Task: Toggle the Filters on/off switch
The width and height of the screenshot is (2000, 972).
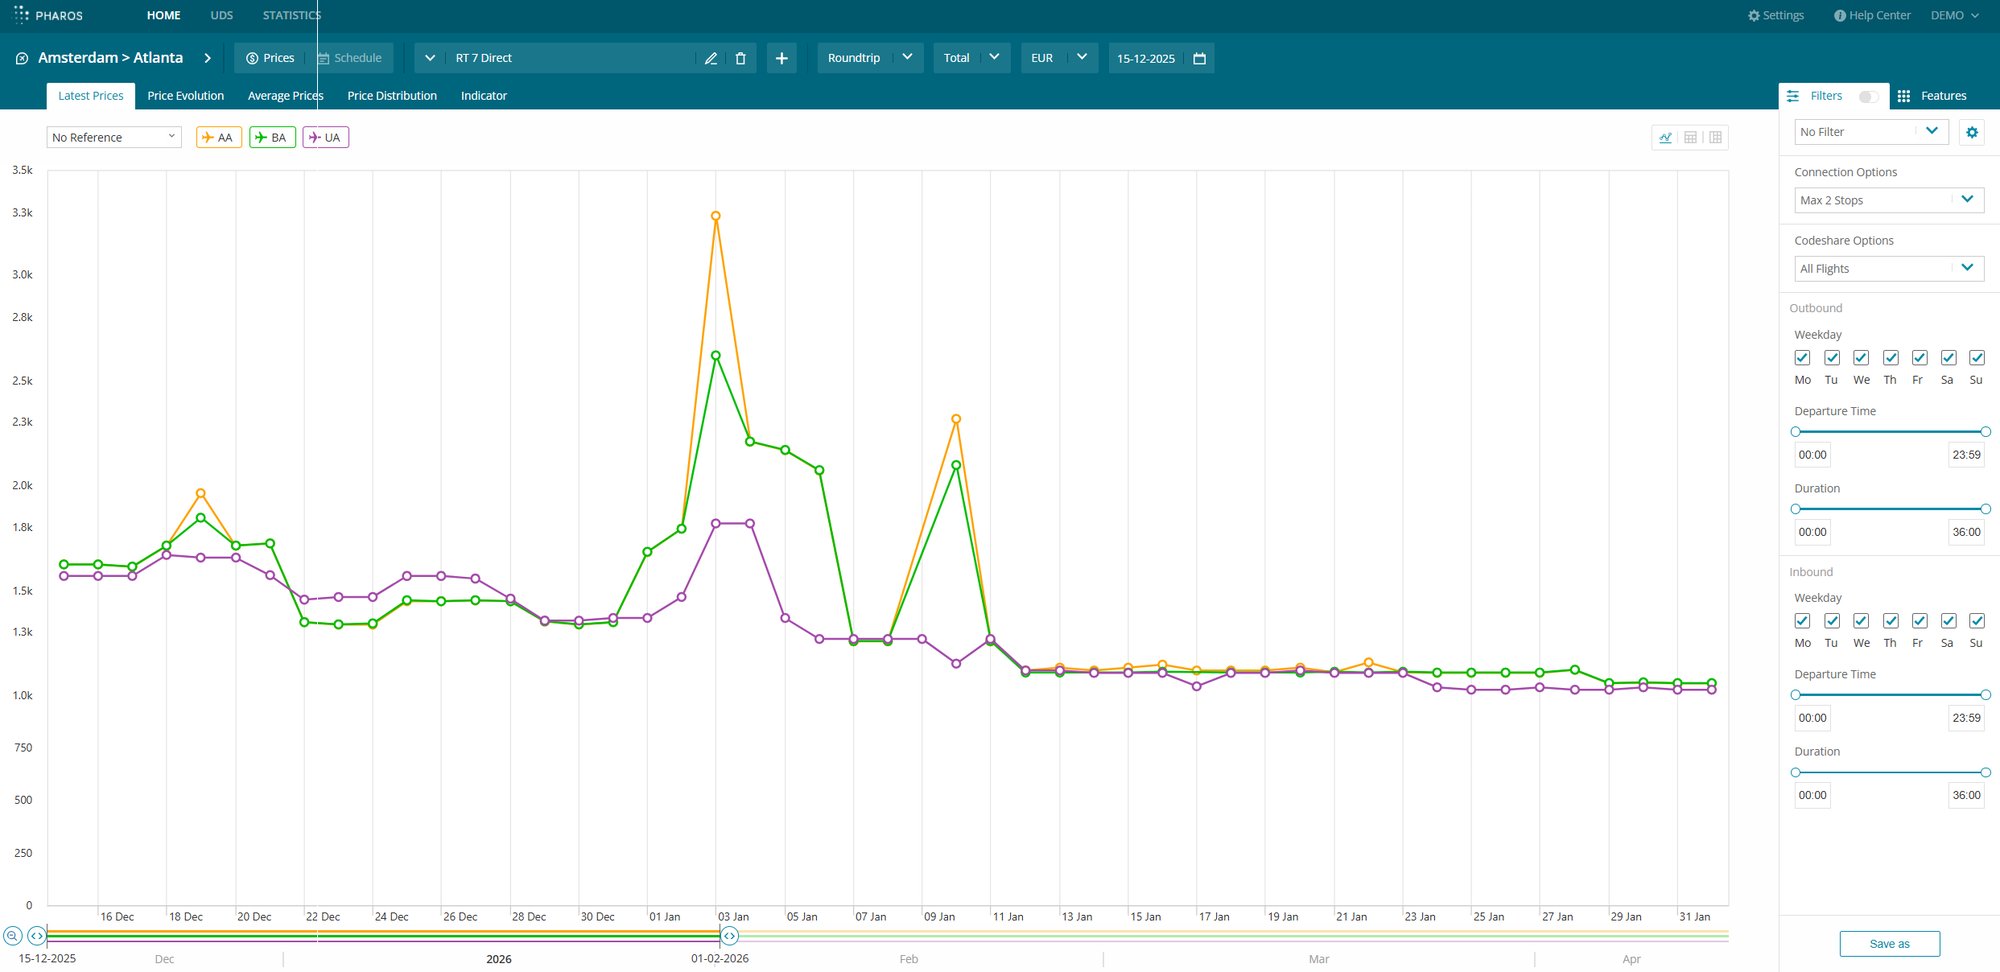Action: 1867,97
